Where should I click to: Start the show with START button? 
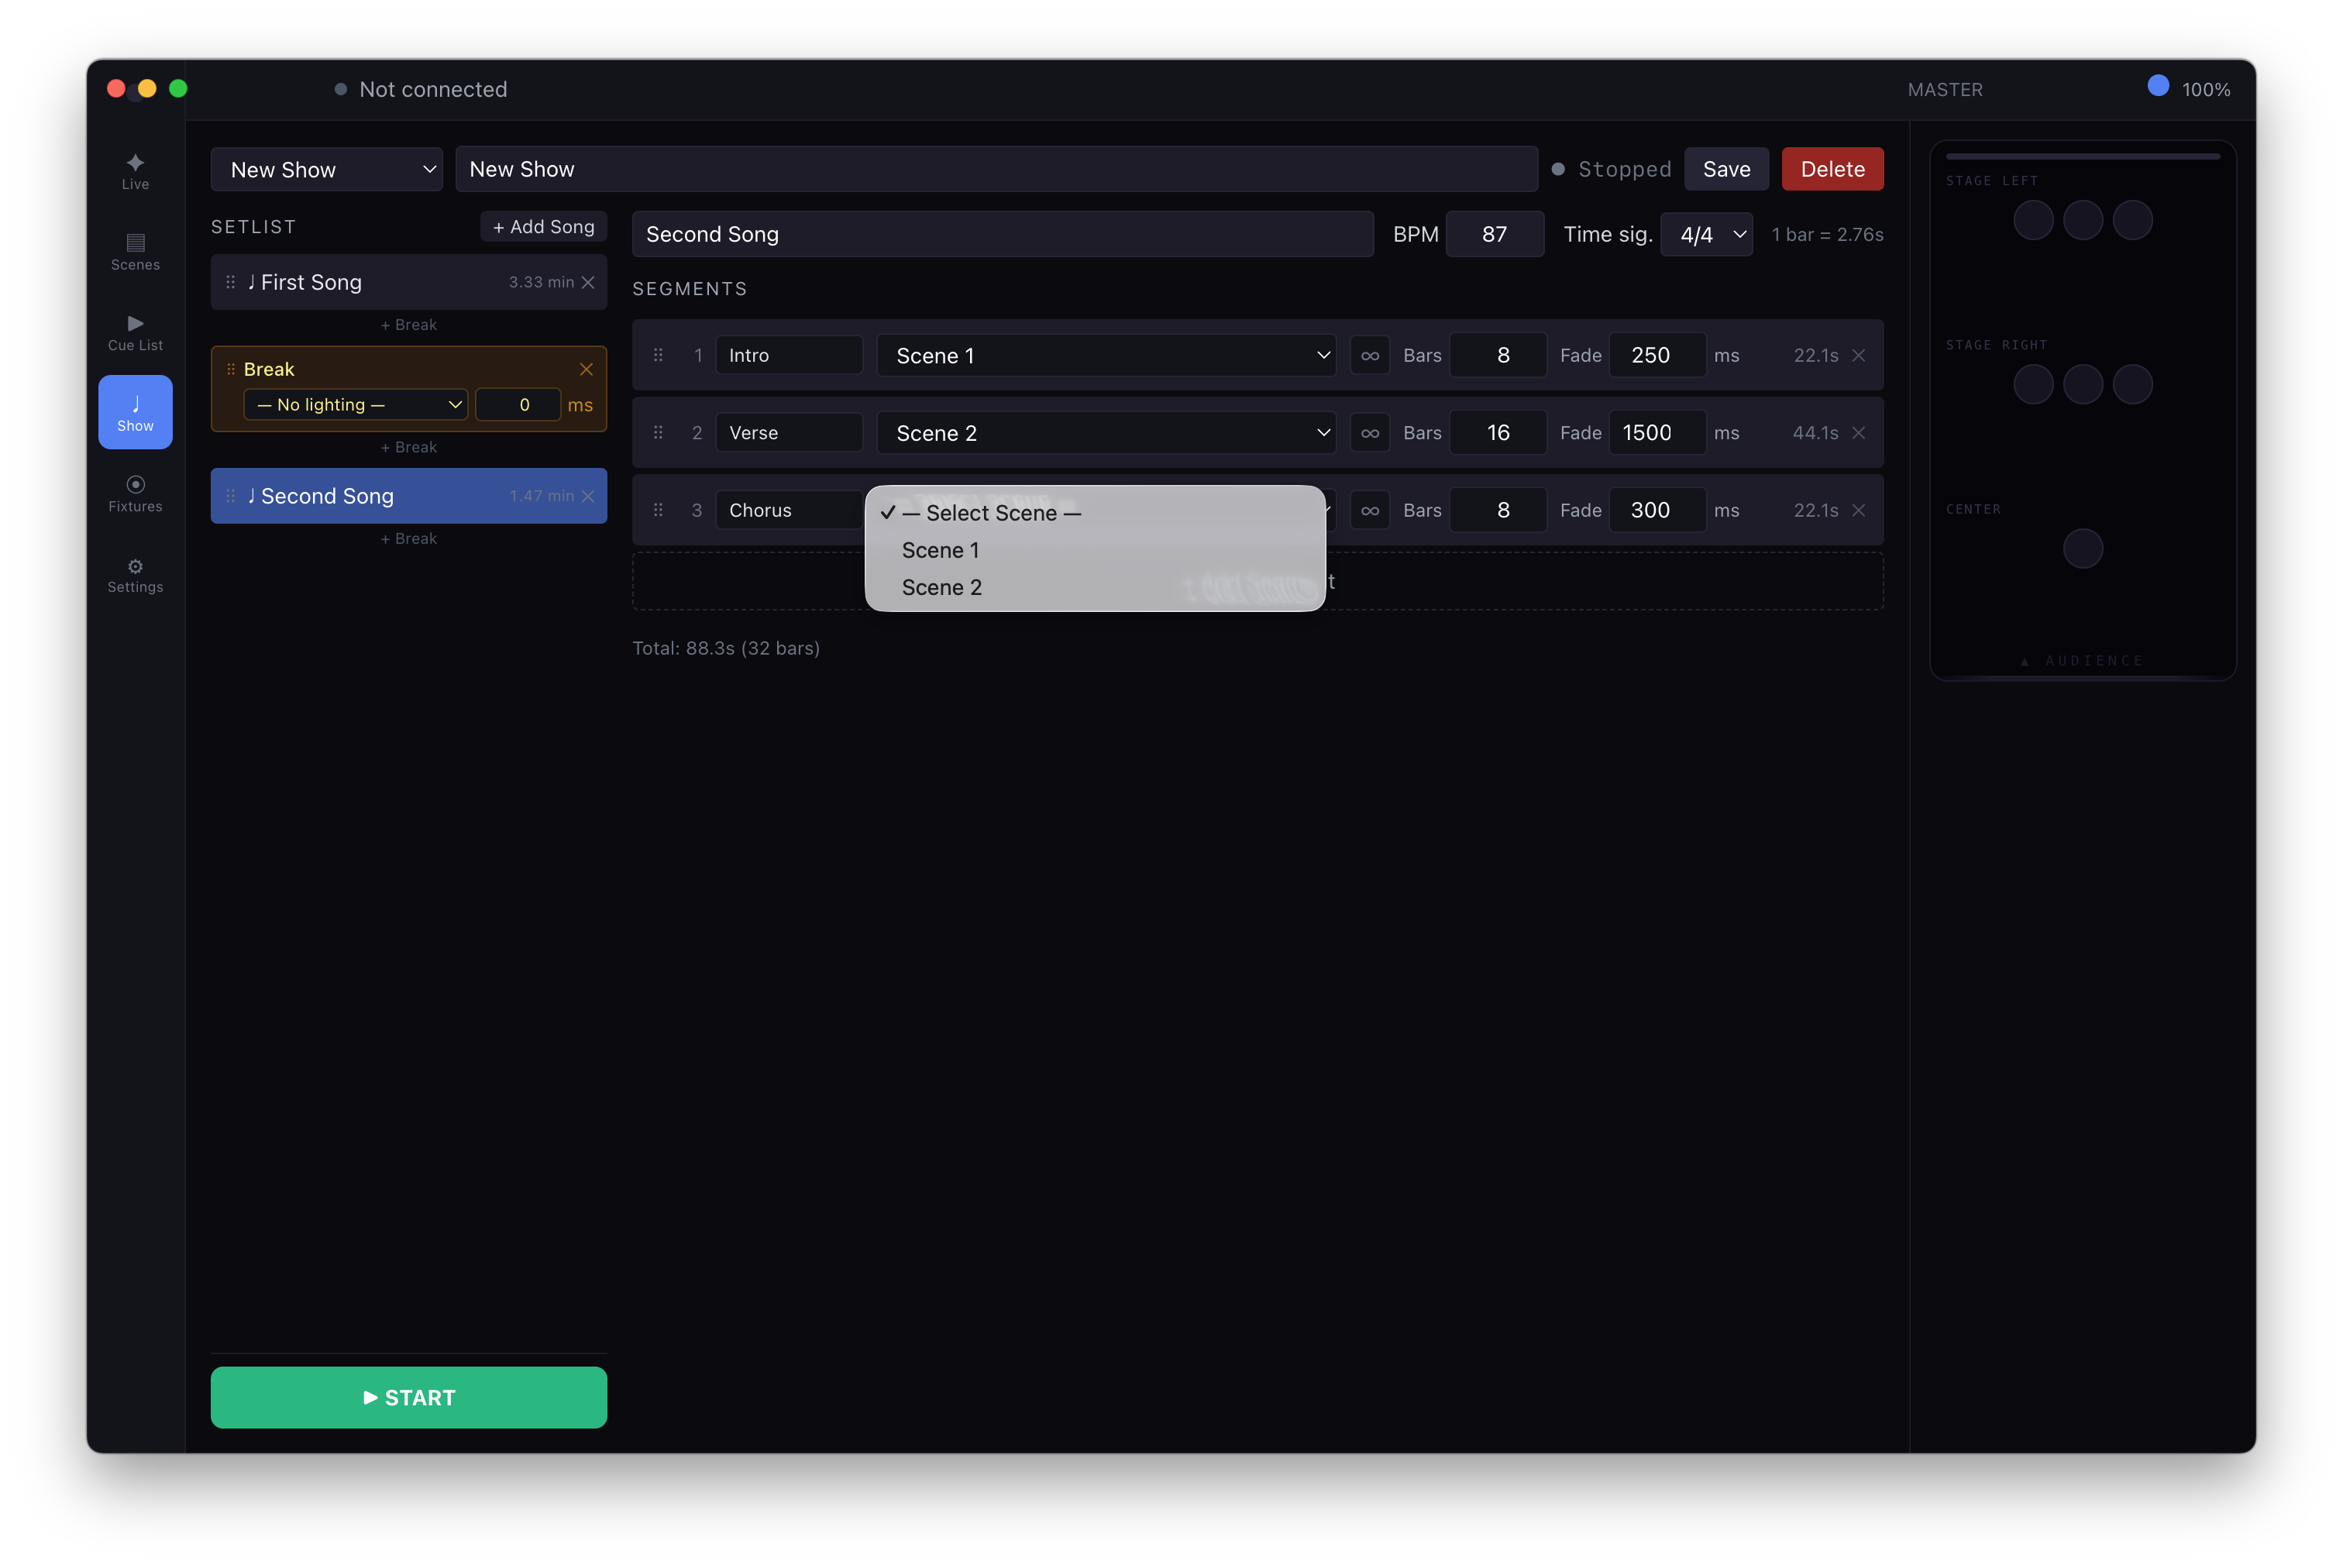click(x=408, y=1397)
